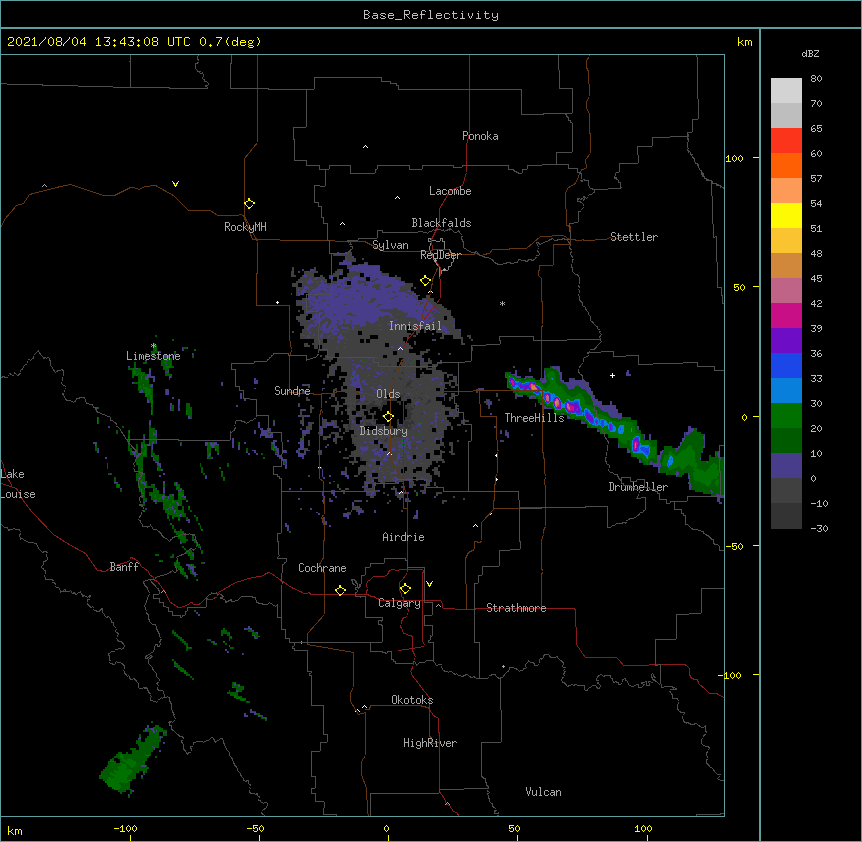Select the red 65-60 dBZ legend swatch
The height and width of the screenshot is (842, 862).
tap(786, 141)
